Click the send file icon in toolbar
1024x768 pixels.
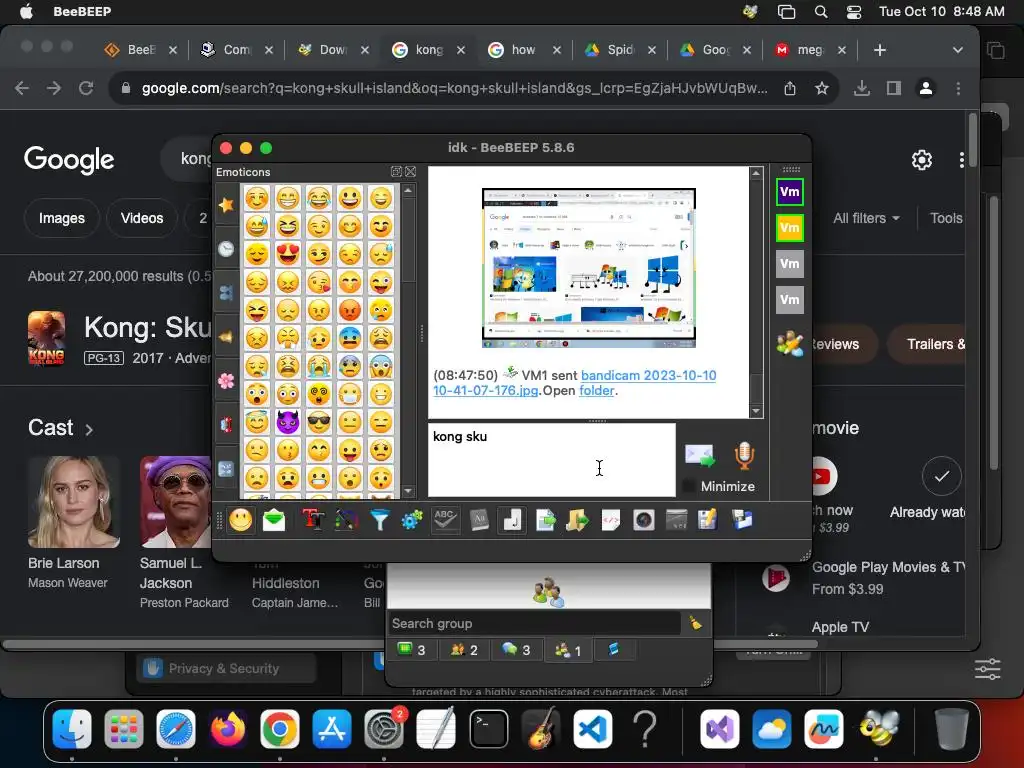(x=545, y=520)
